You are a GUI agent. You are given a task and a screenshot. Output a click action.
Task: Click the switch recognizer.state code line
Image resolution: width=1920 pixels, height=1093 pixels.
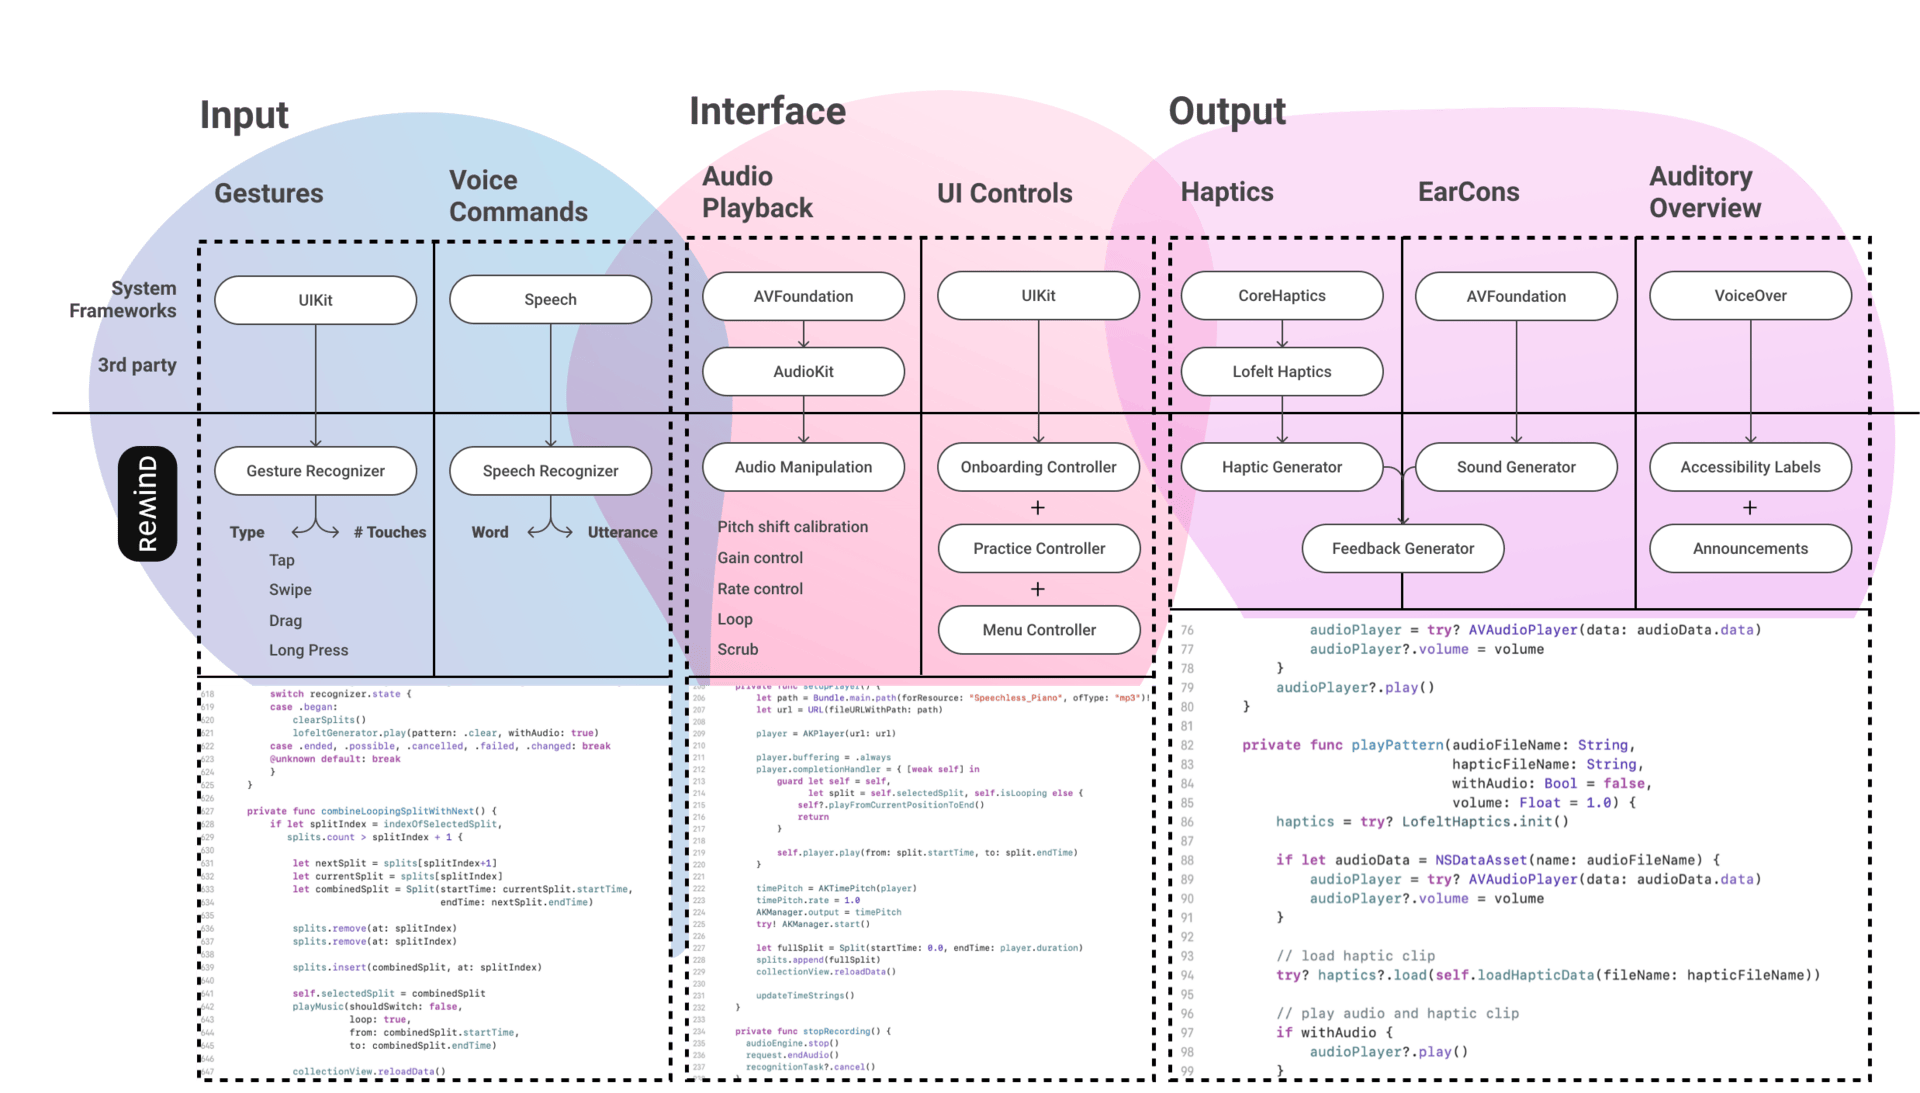coord(340,694)
